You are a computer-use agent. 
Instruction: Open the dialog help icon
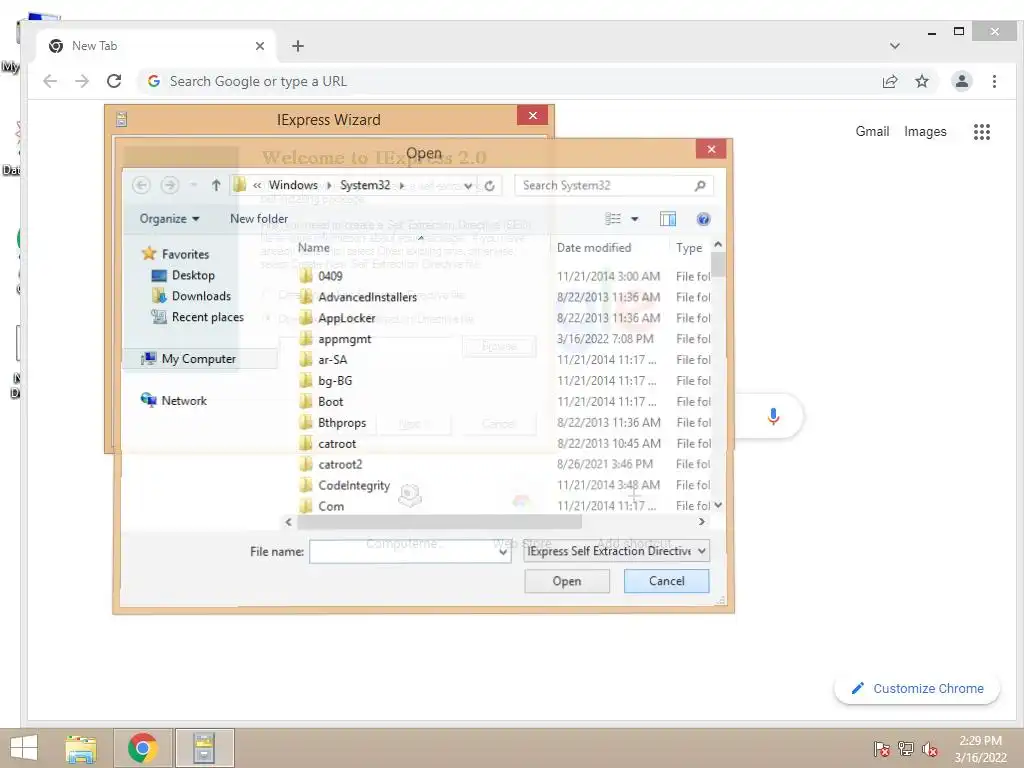(703, 219)
